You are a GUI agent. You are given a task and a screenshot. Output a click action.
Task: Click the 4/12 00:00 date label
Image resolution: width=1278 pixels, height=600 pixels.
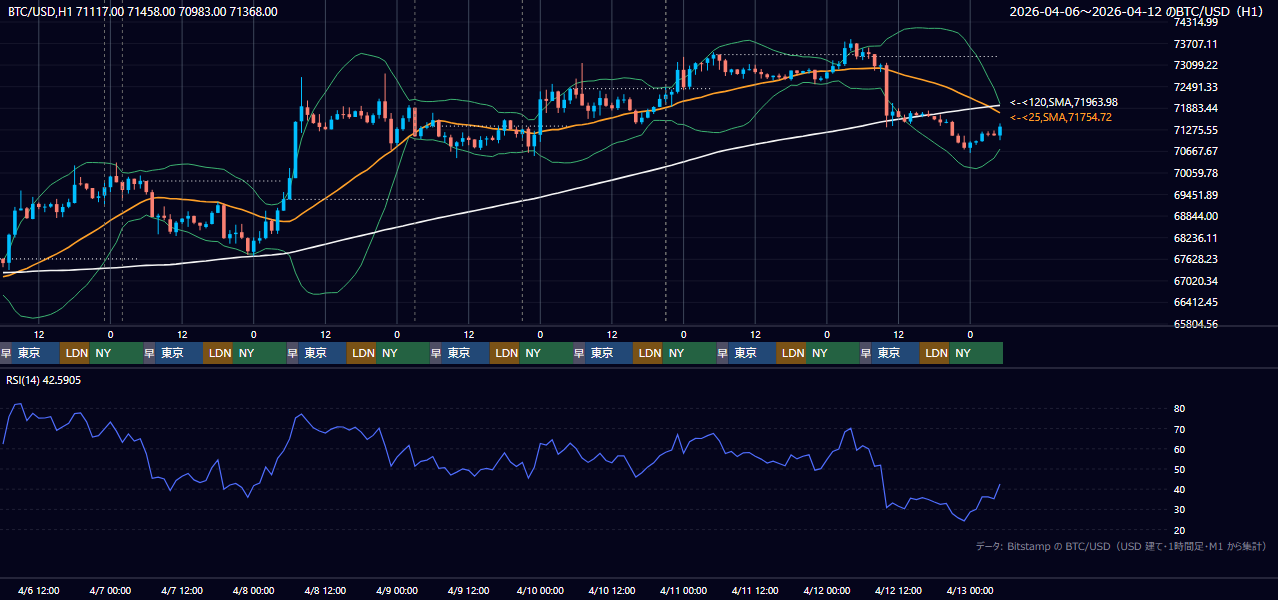coord(827,590)
